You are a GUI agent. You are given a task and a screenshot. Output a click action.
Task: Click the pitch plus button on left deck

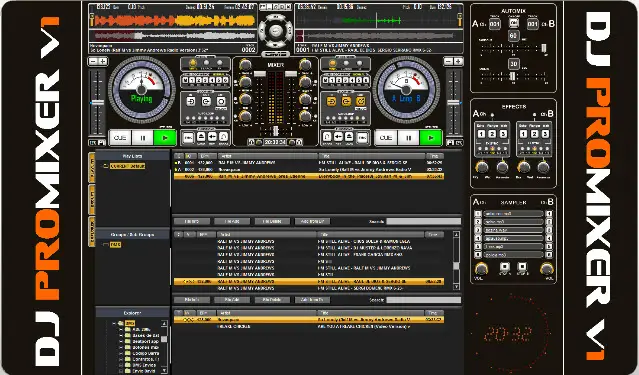tap(103, 62)
